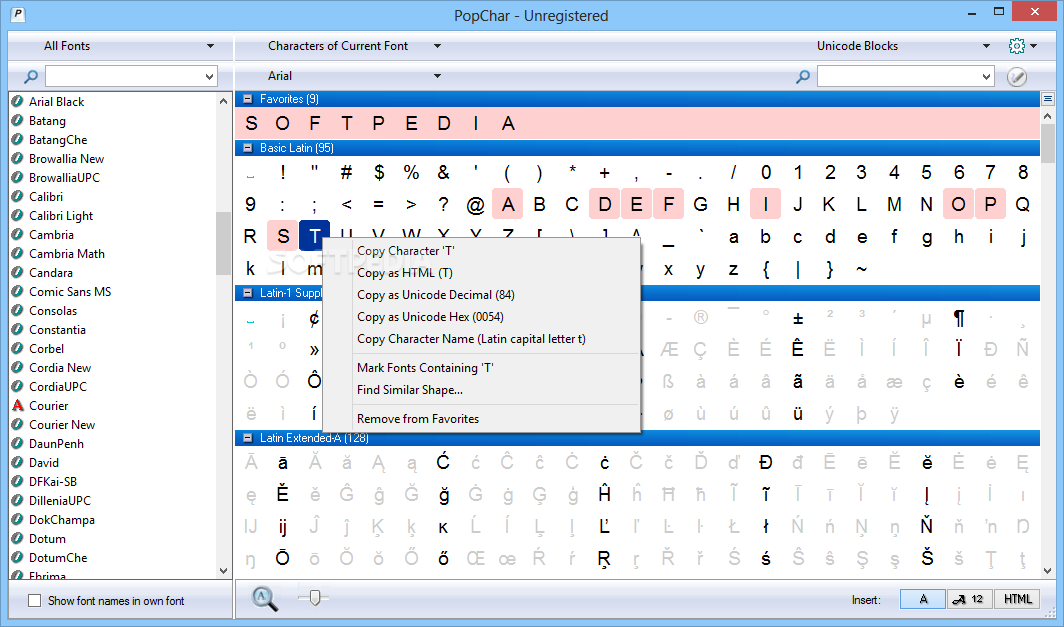Select the Ð character in Latin Extended-A

pos(765,463)
